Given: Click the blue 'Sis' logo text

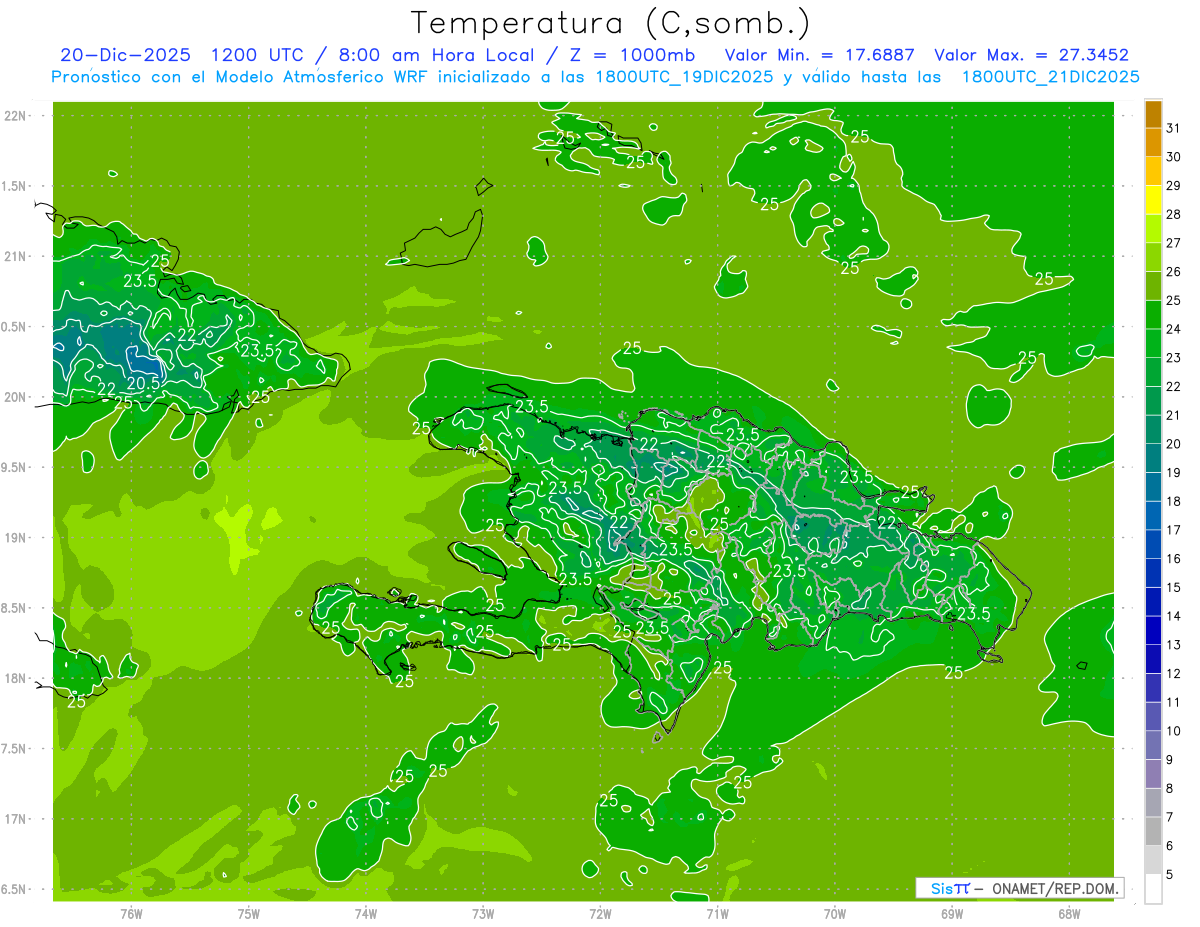Looking at the screenshot, I should [x=941, y=888].
